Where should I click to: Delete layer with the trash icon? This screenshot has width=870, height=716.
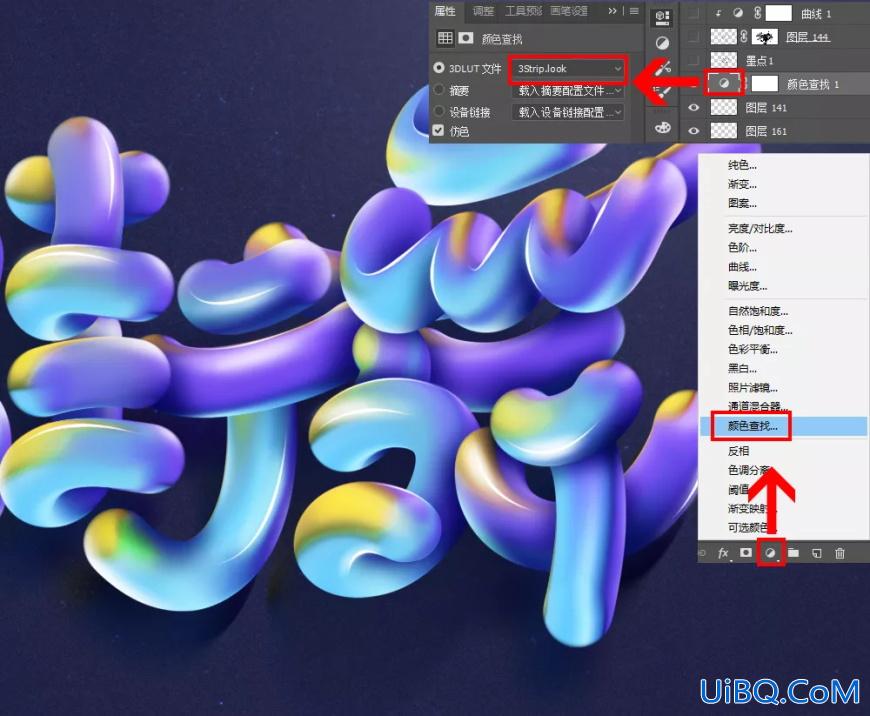[840, 553]
